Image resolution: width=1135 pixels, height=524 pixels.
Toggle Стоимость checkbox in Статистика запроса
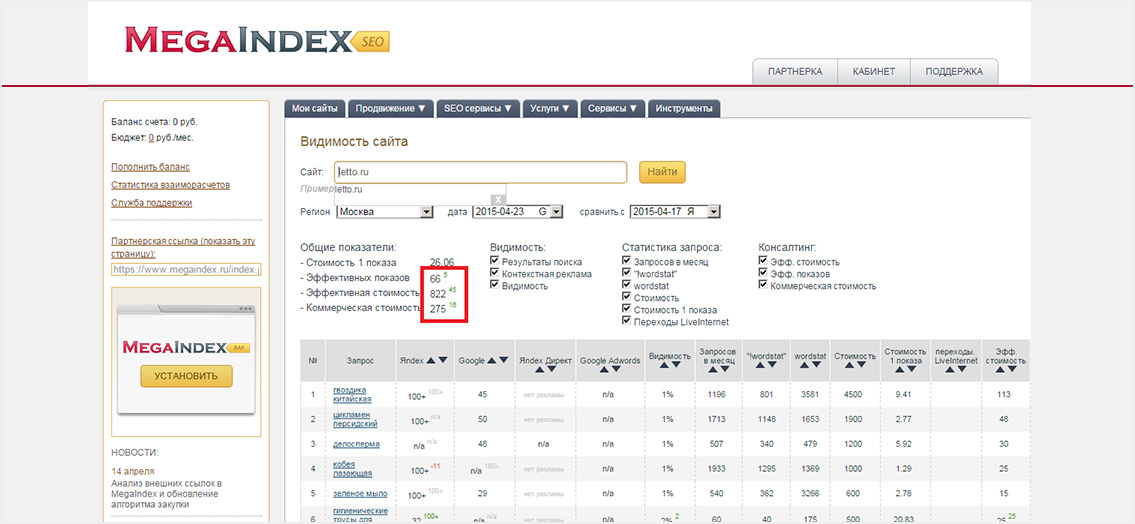[x=626, y=297]
